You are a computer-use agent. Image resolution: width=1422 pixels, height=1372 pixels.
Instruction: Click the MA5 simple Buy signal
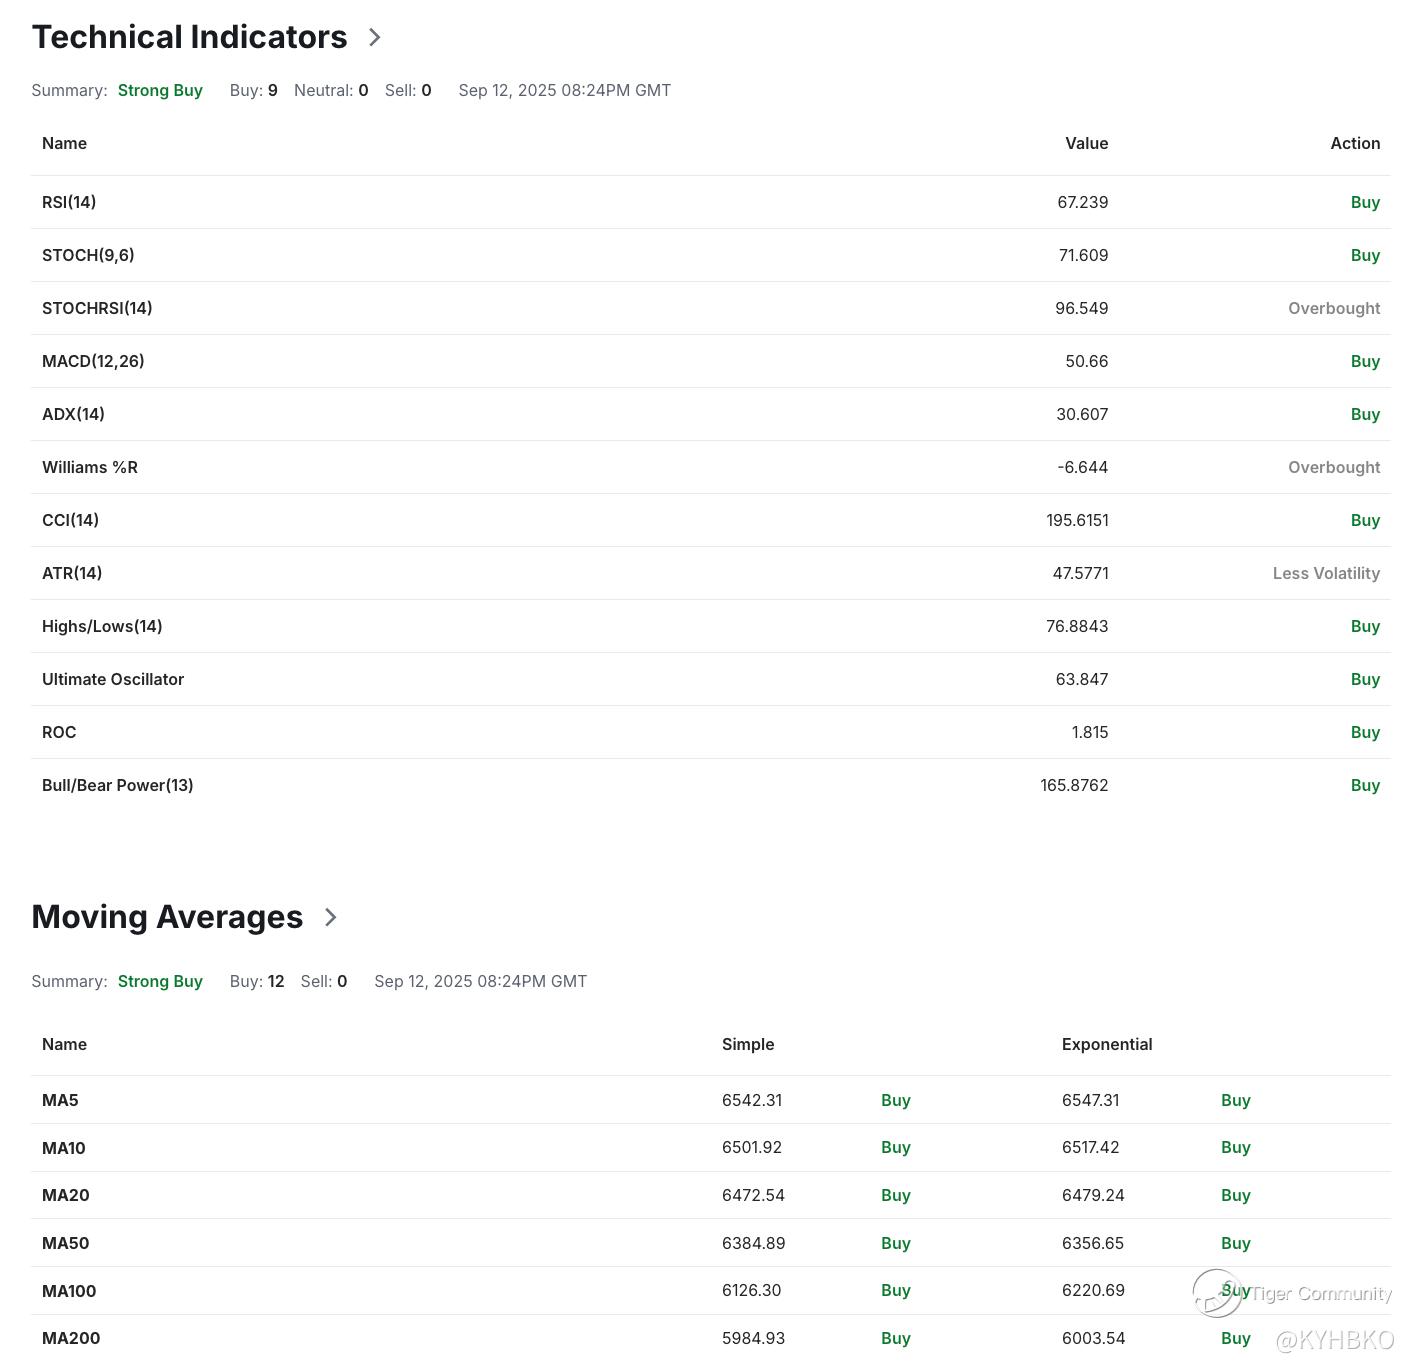(x=896, y=1100)
